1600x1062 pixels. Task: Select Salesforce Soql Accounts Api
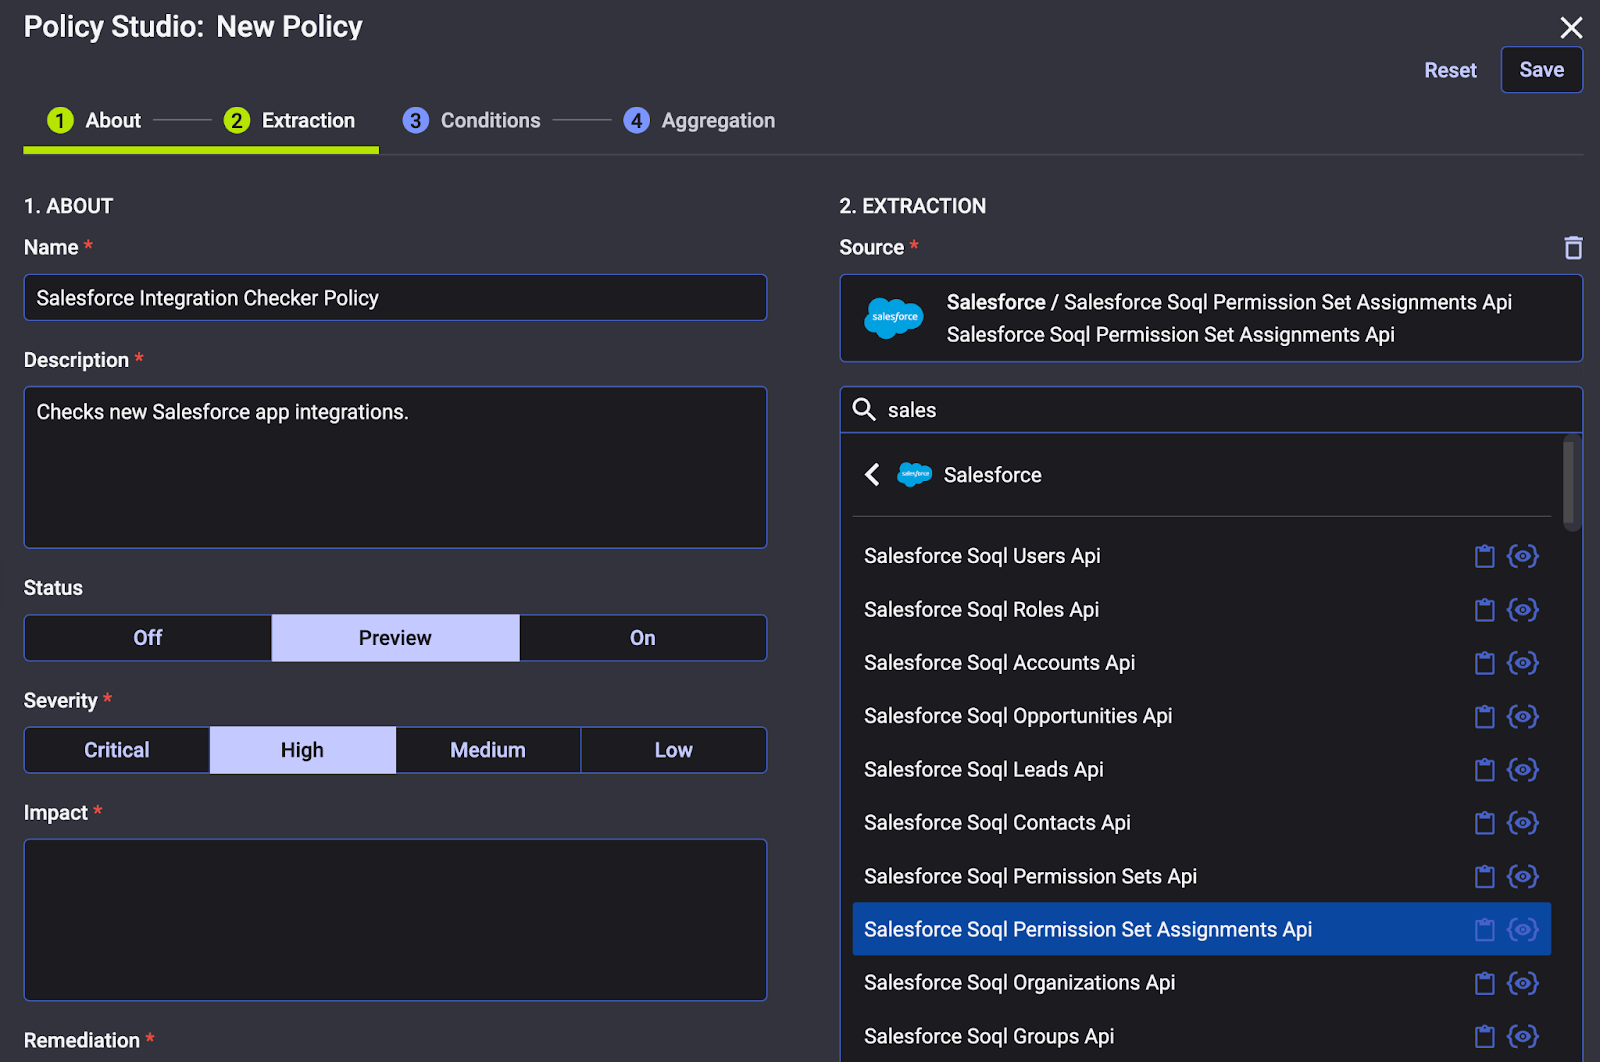pos(1201,663)
